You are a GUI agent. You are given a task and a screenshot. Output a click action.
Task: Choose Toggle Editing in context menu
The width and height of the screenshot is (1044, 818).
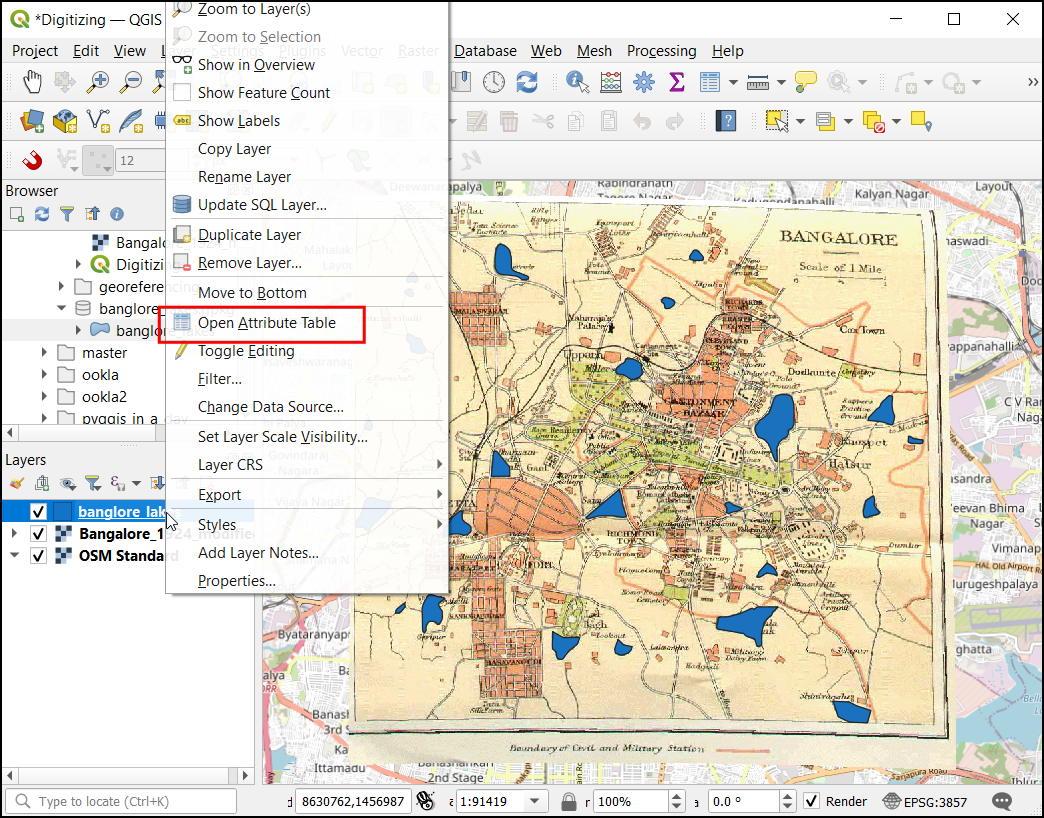pos(246,351)
